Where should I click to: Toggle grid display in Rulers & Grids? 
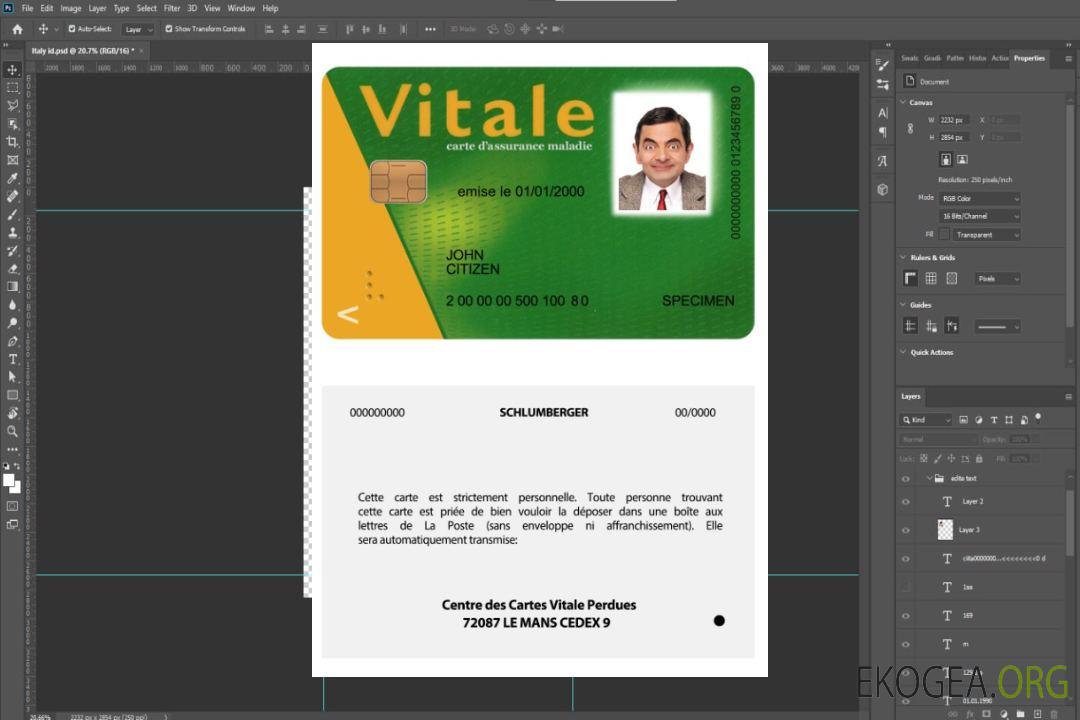click(931, 278)
